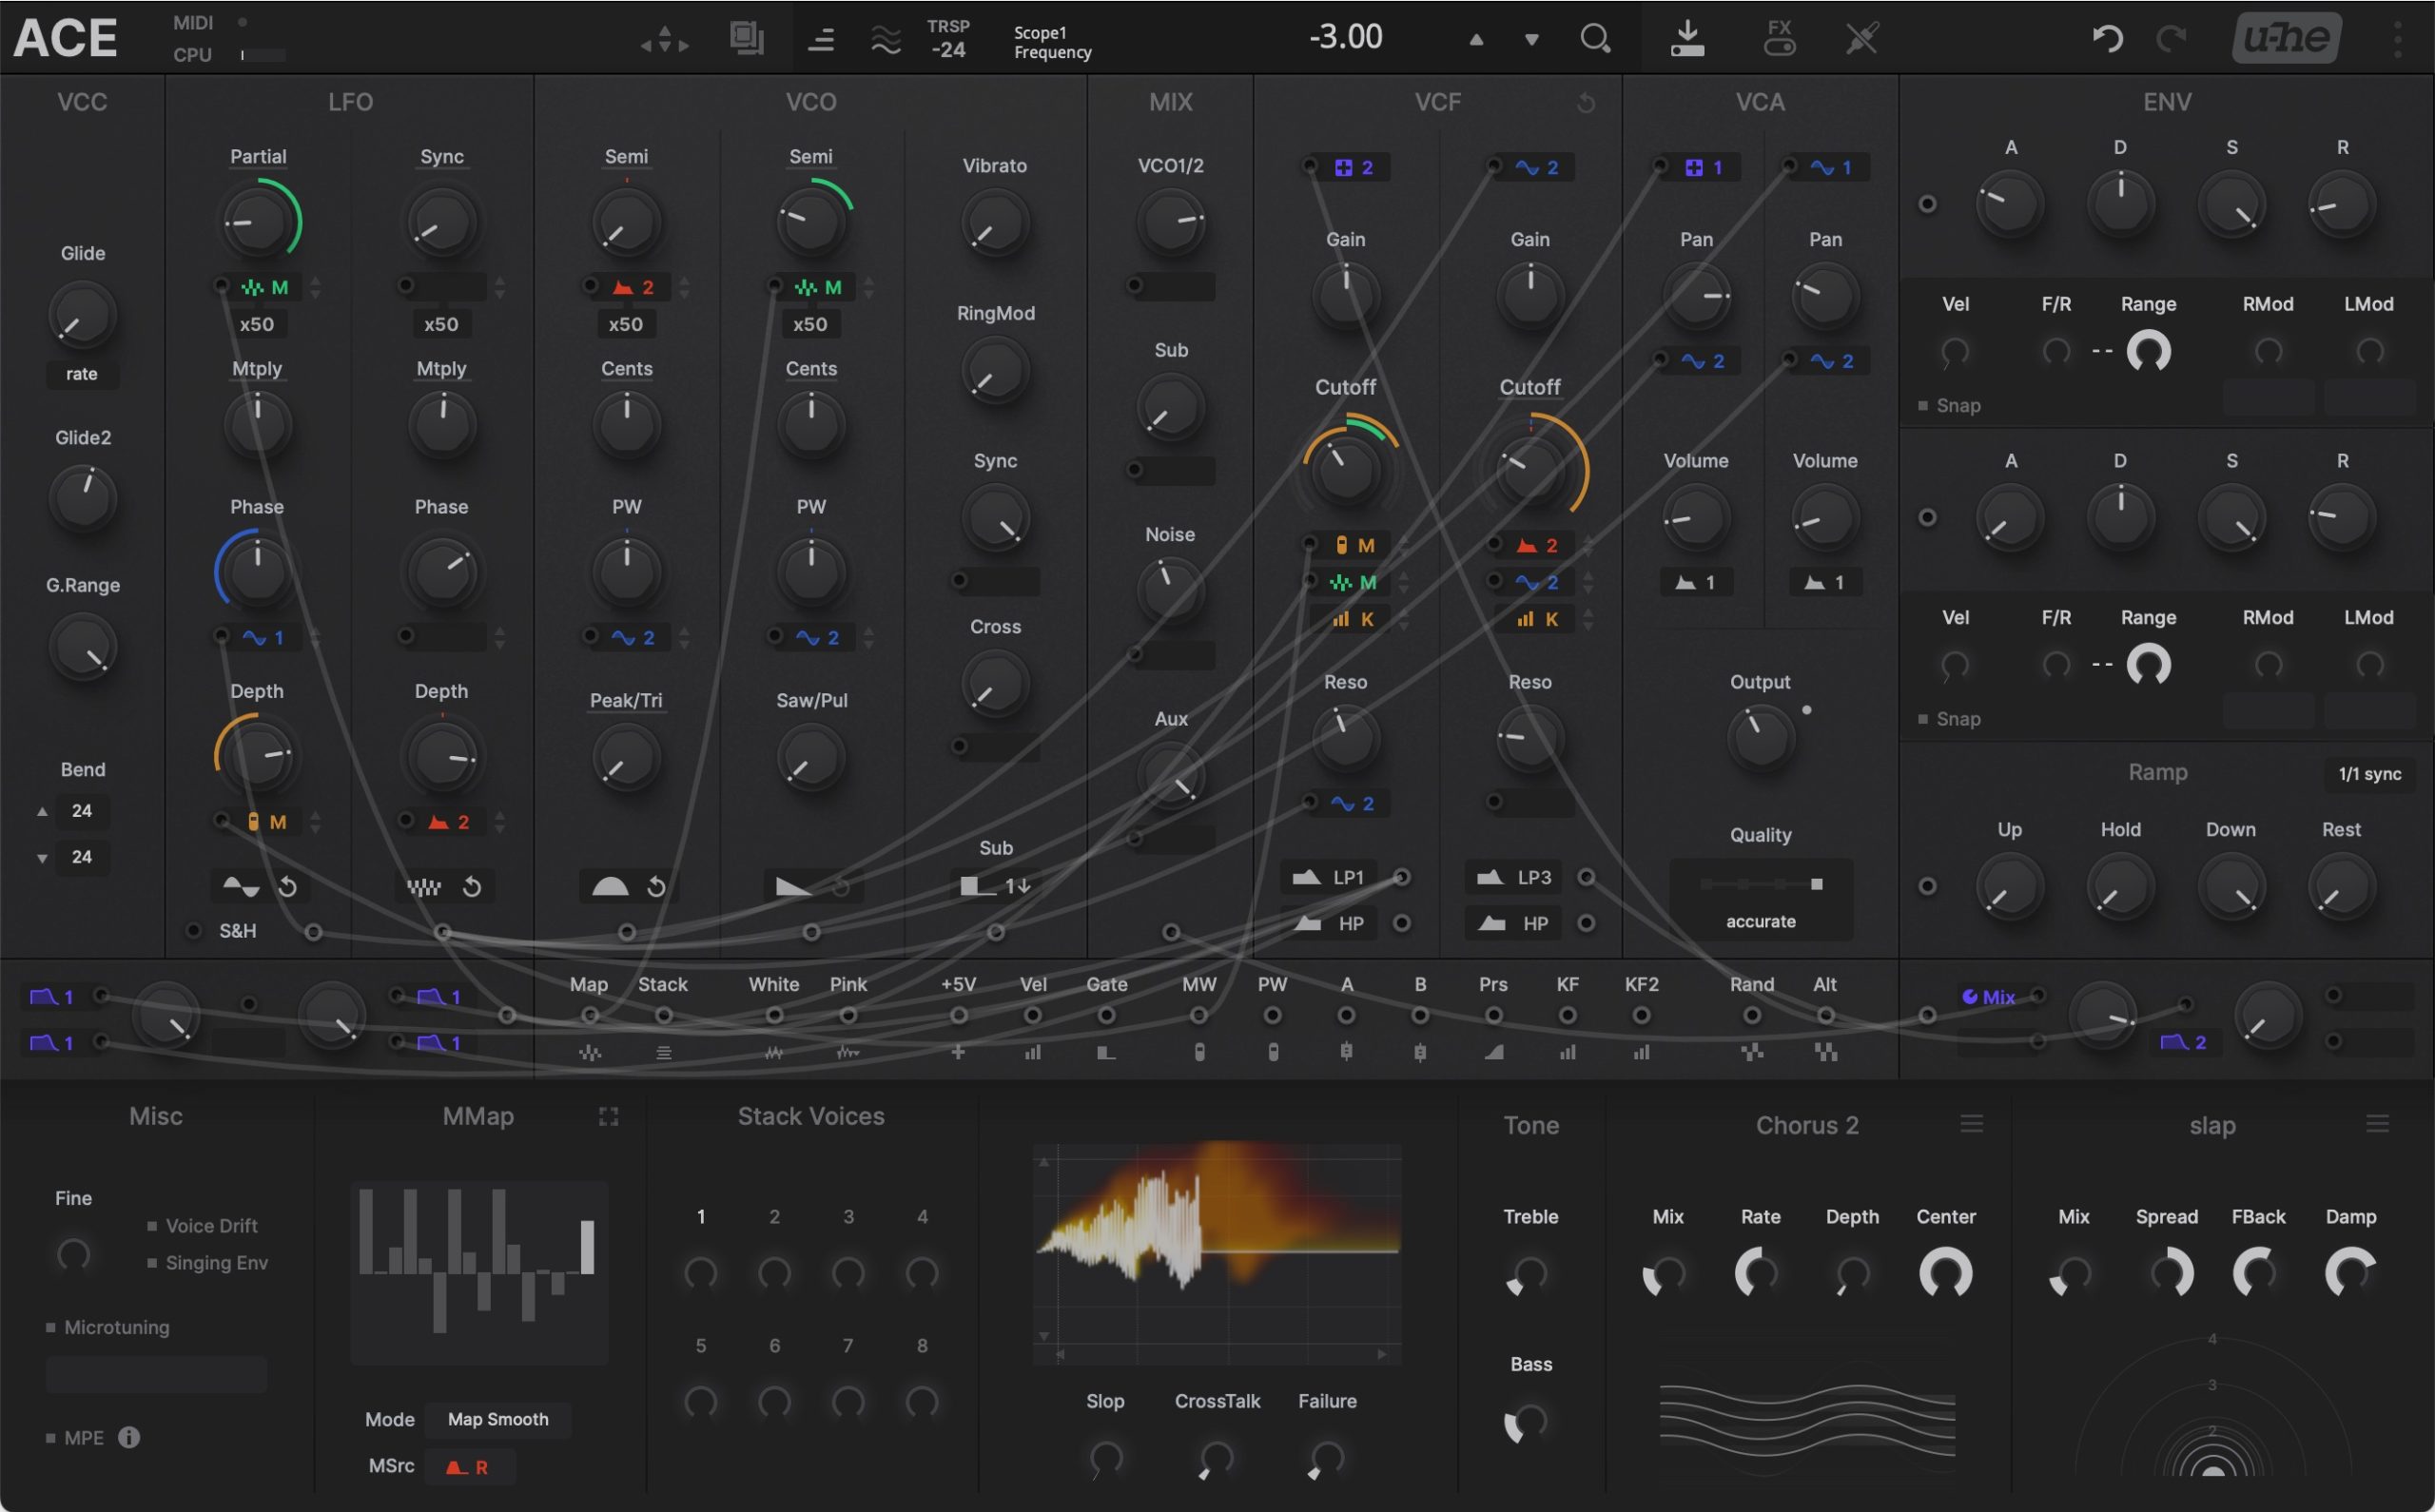2435x1512 pixels.
Task: Click the Stack Voices panel heading
Action: click(811, 1116)
